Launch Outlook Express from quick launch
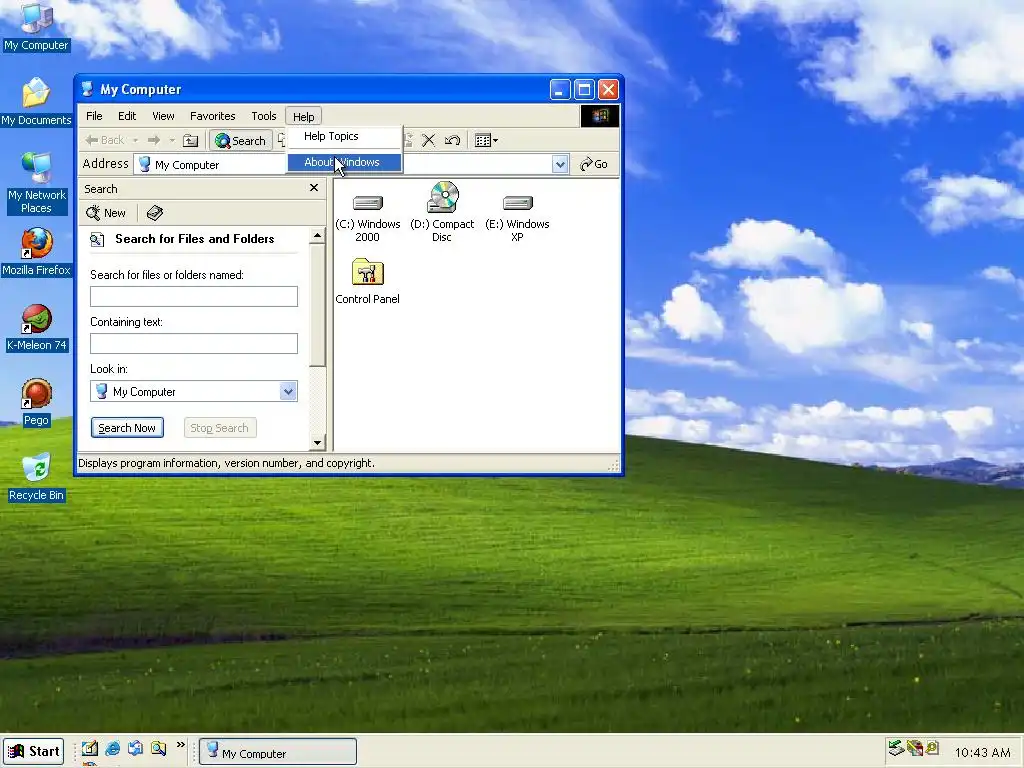 (136, 748)
